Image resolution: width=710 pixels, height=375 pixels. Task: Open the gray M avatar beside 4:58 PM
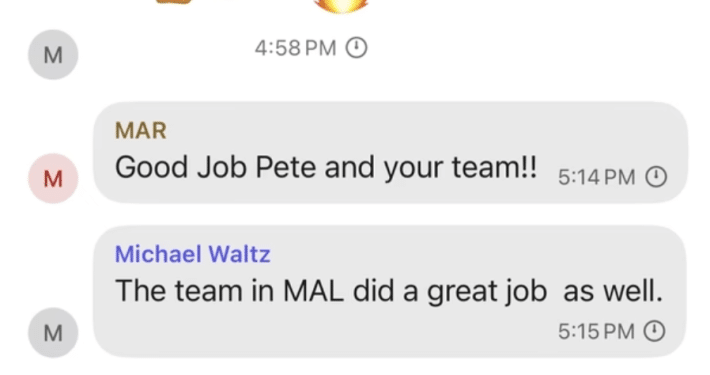tap(53, 55)
